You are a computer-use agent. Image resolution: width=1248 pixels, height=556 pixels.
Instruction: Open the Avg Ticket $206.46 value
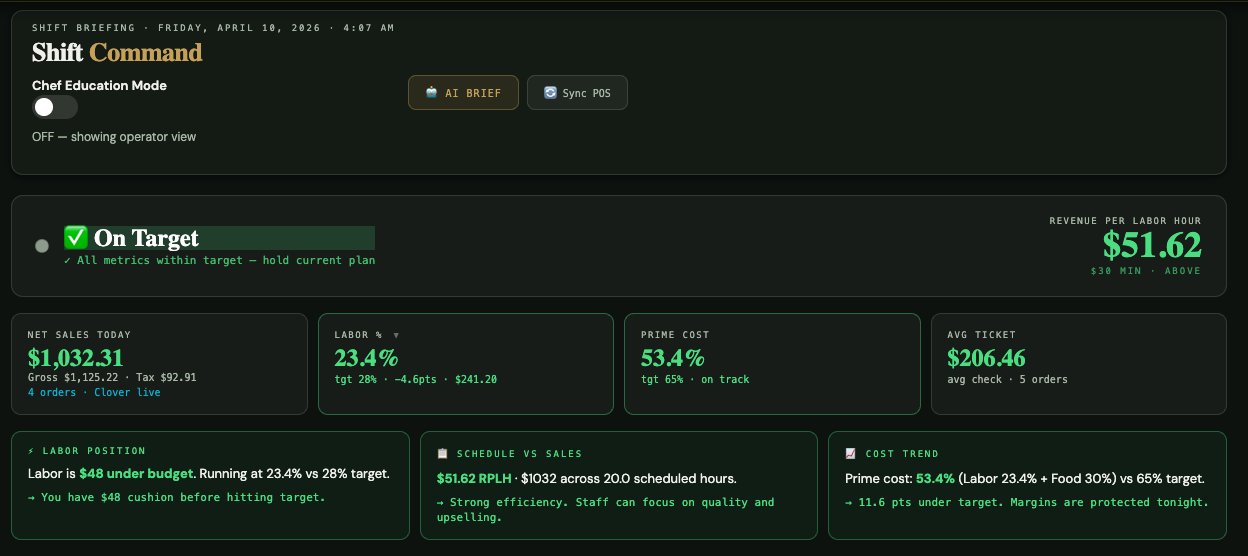click(986, 358)
